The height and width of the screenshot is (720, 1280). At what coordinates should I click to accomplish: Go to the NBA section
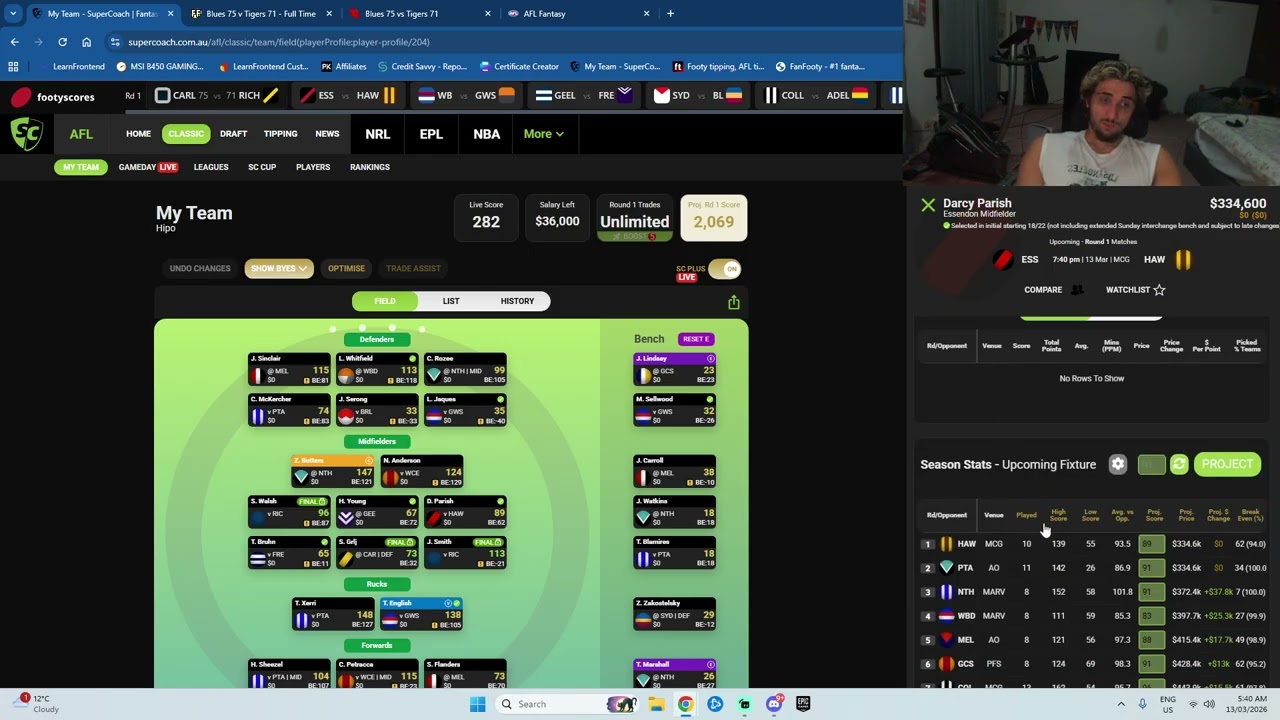(486, 134)
